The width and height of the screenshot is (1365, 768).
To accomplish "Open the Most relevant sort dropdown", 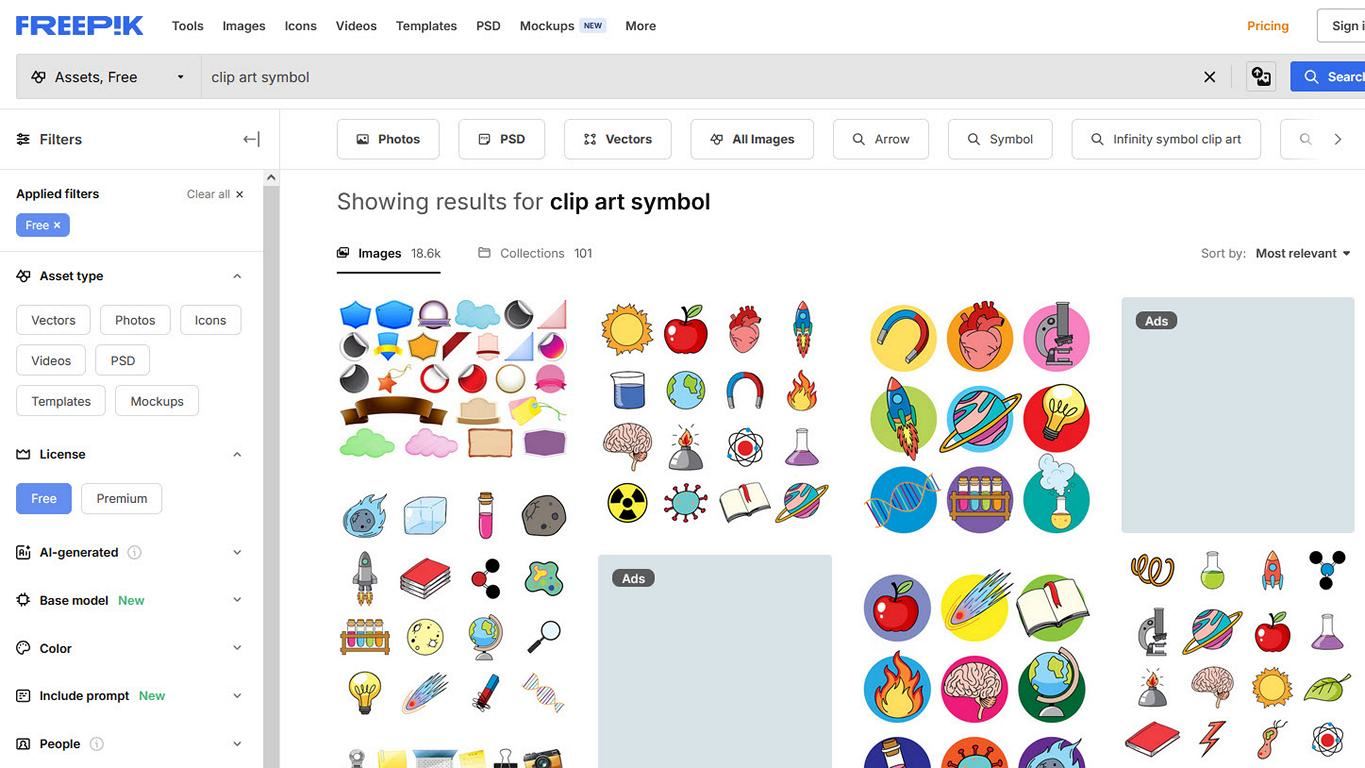I will (1303, 253).
